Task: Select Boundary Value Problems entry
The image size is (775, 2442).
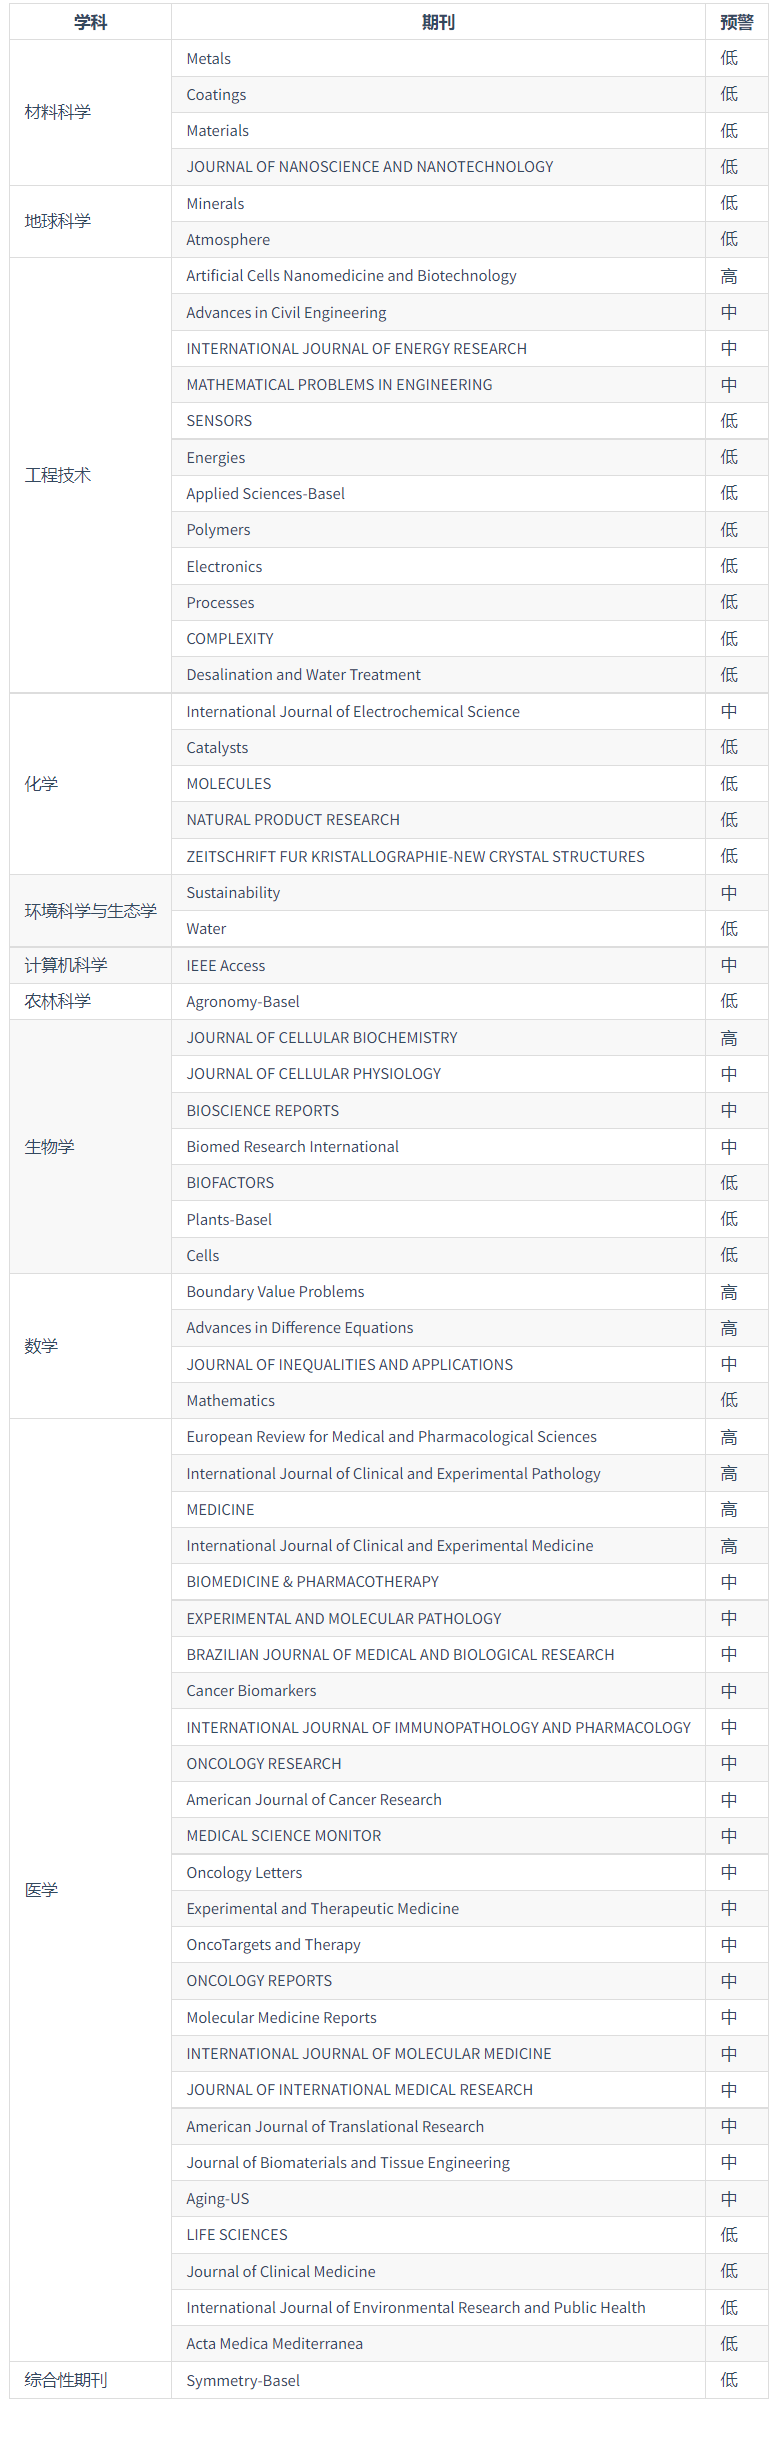Action: pos(275,1292)
